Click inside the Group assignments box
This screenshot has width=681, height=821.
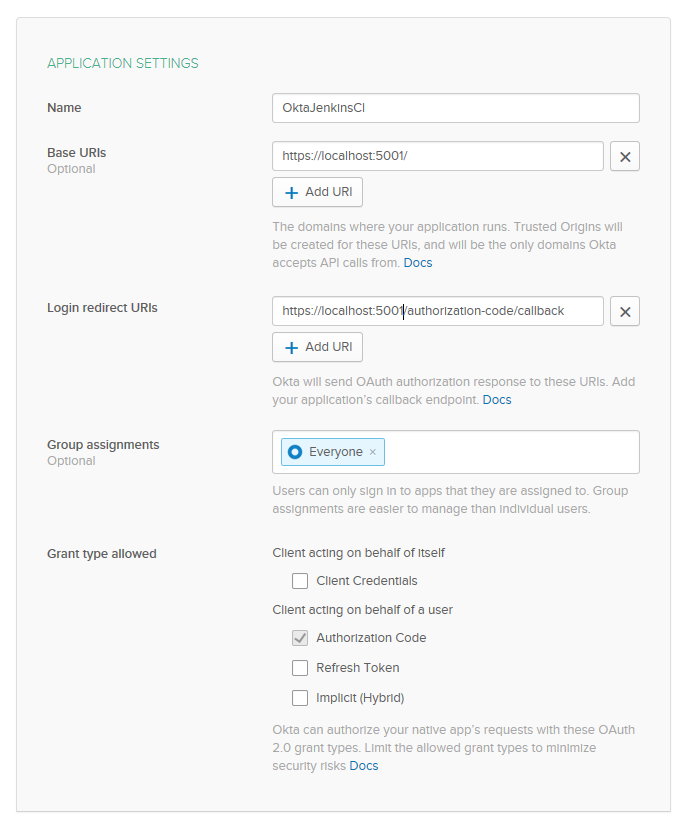click(510, 452)
